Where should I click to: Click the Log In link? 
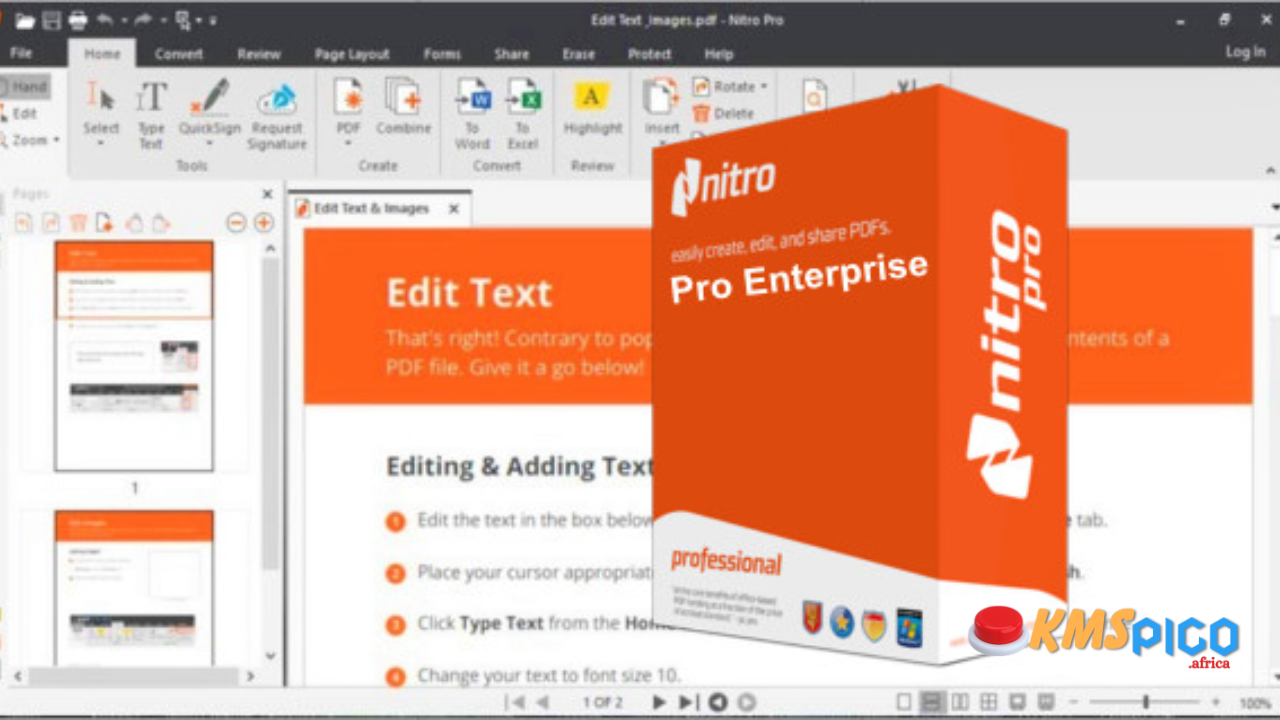click(x=1245, y=52)
